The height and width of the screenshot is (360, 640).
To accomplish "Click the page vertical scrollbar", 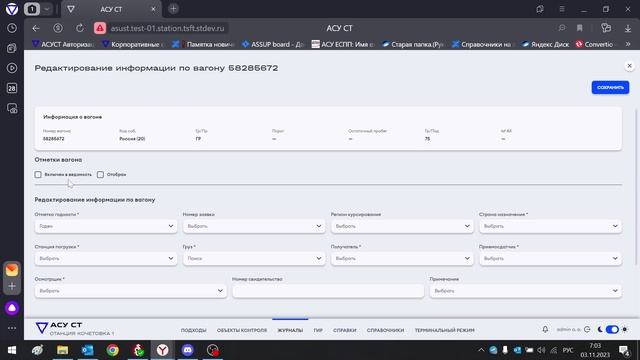I will click(x=636, y=187).
